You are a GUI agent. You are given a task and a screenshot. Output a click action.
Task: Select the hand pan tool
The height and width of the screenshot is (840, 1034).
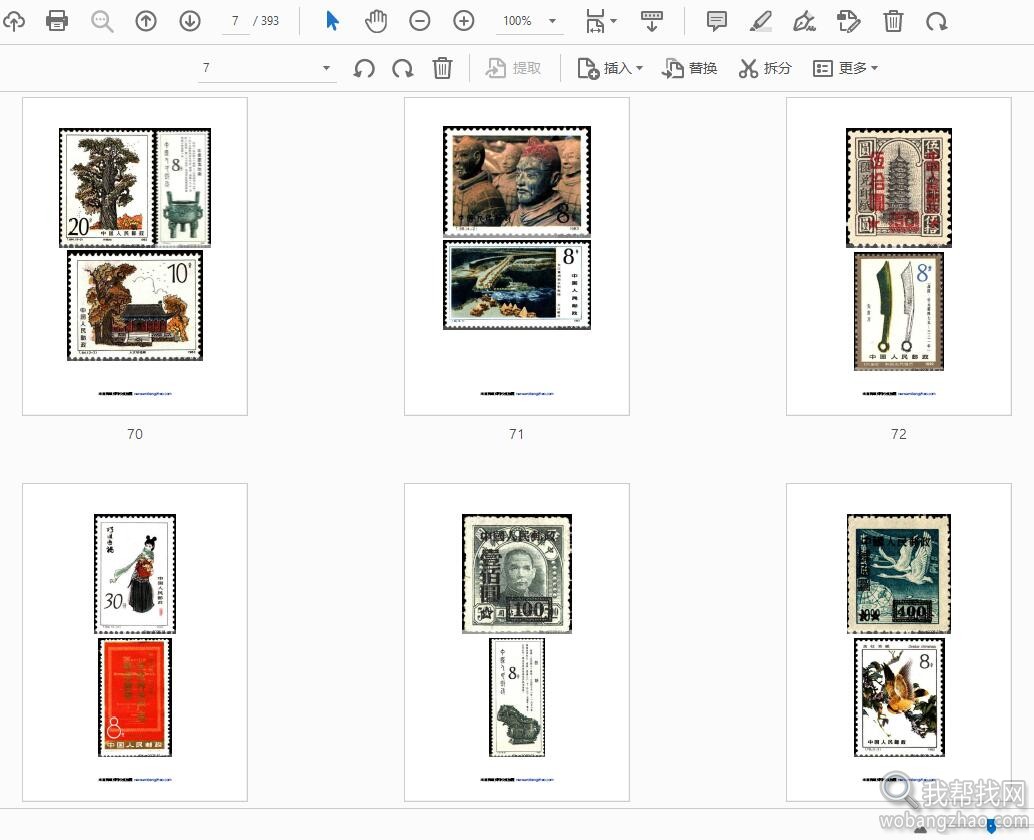point(376,21)
